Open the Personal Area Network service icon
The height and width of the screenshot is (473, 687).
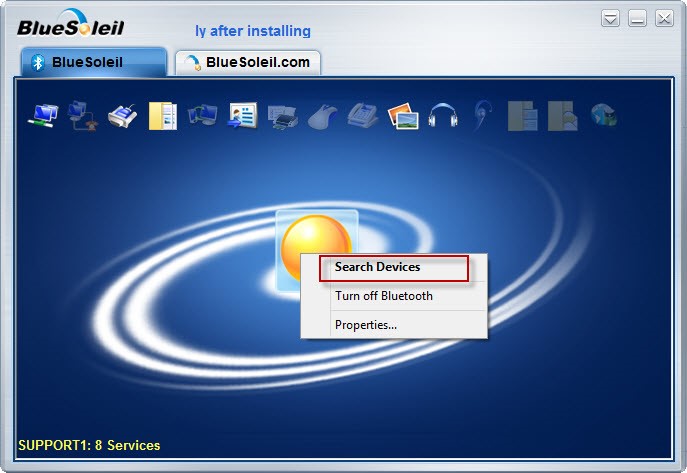tap(43, 116)
